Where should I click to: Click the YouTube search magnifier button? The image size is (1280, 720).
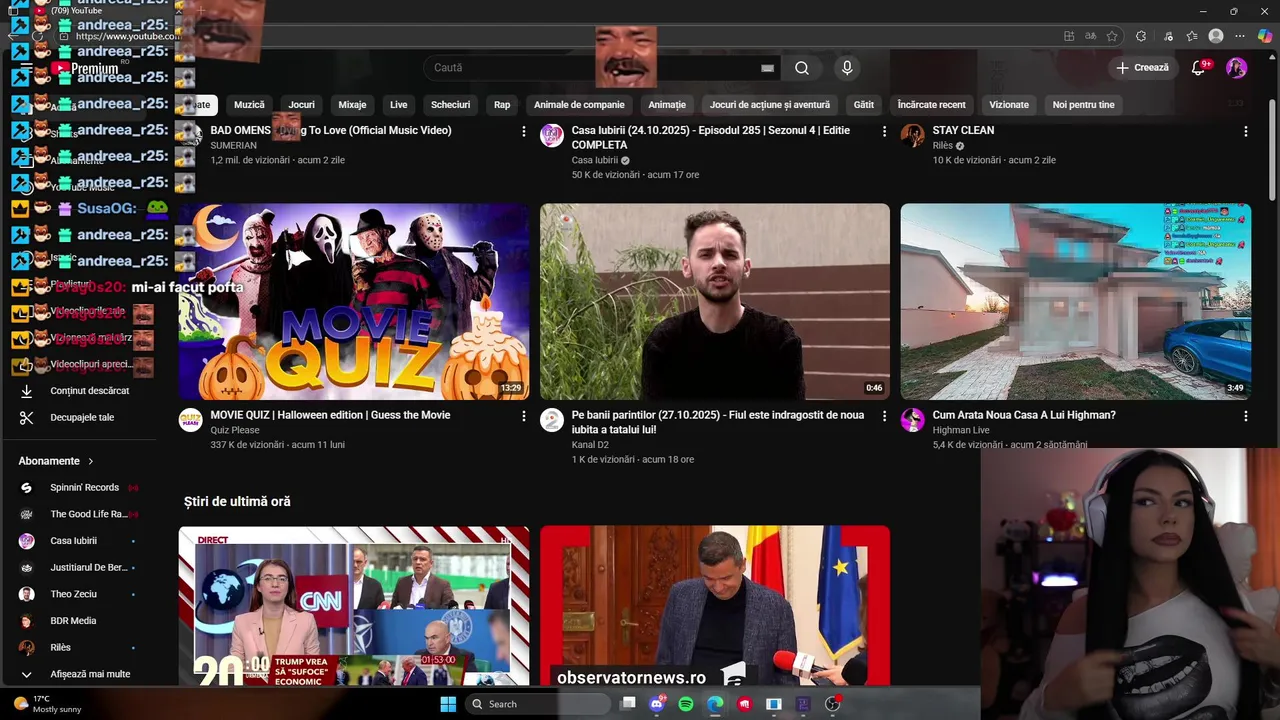point(802,68)
